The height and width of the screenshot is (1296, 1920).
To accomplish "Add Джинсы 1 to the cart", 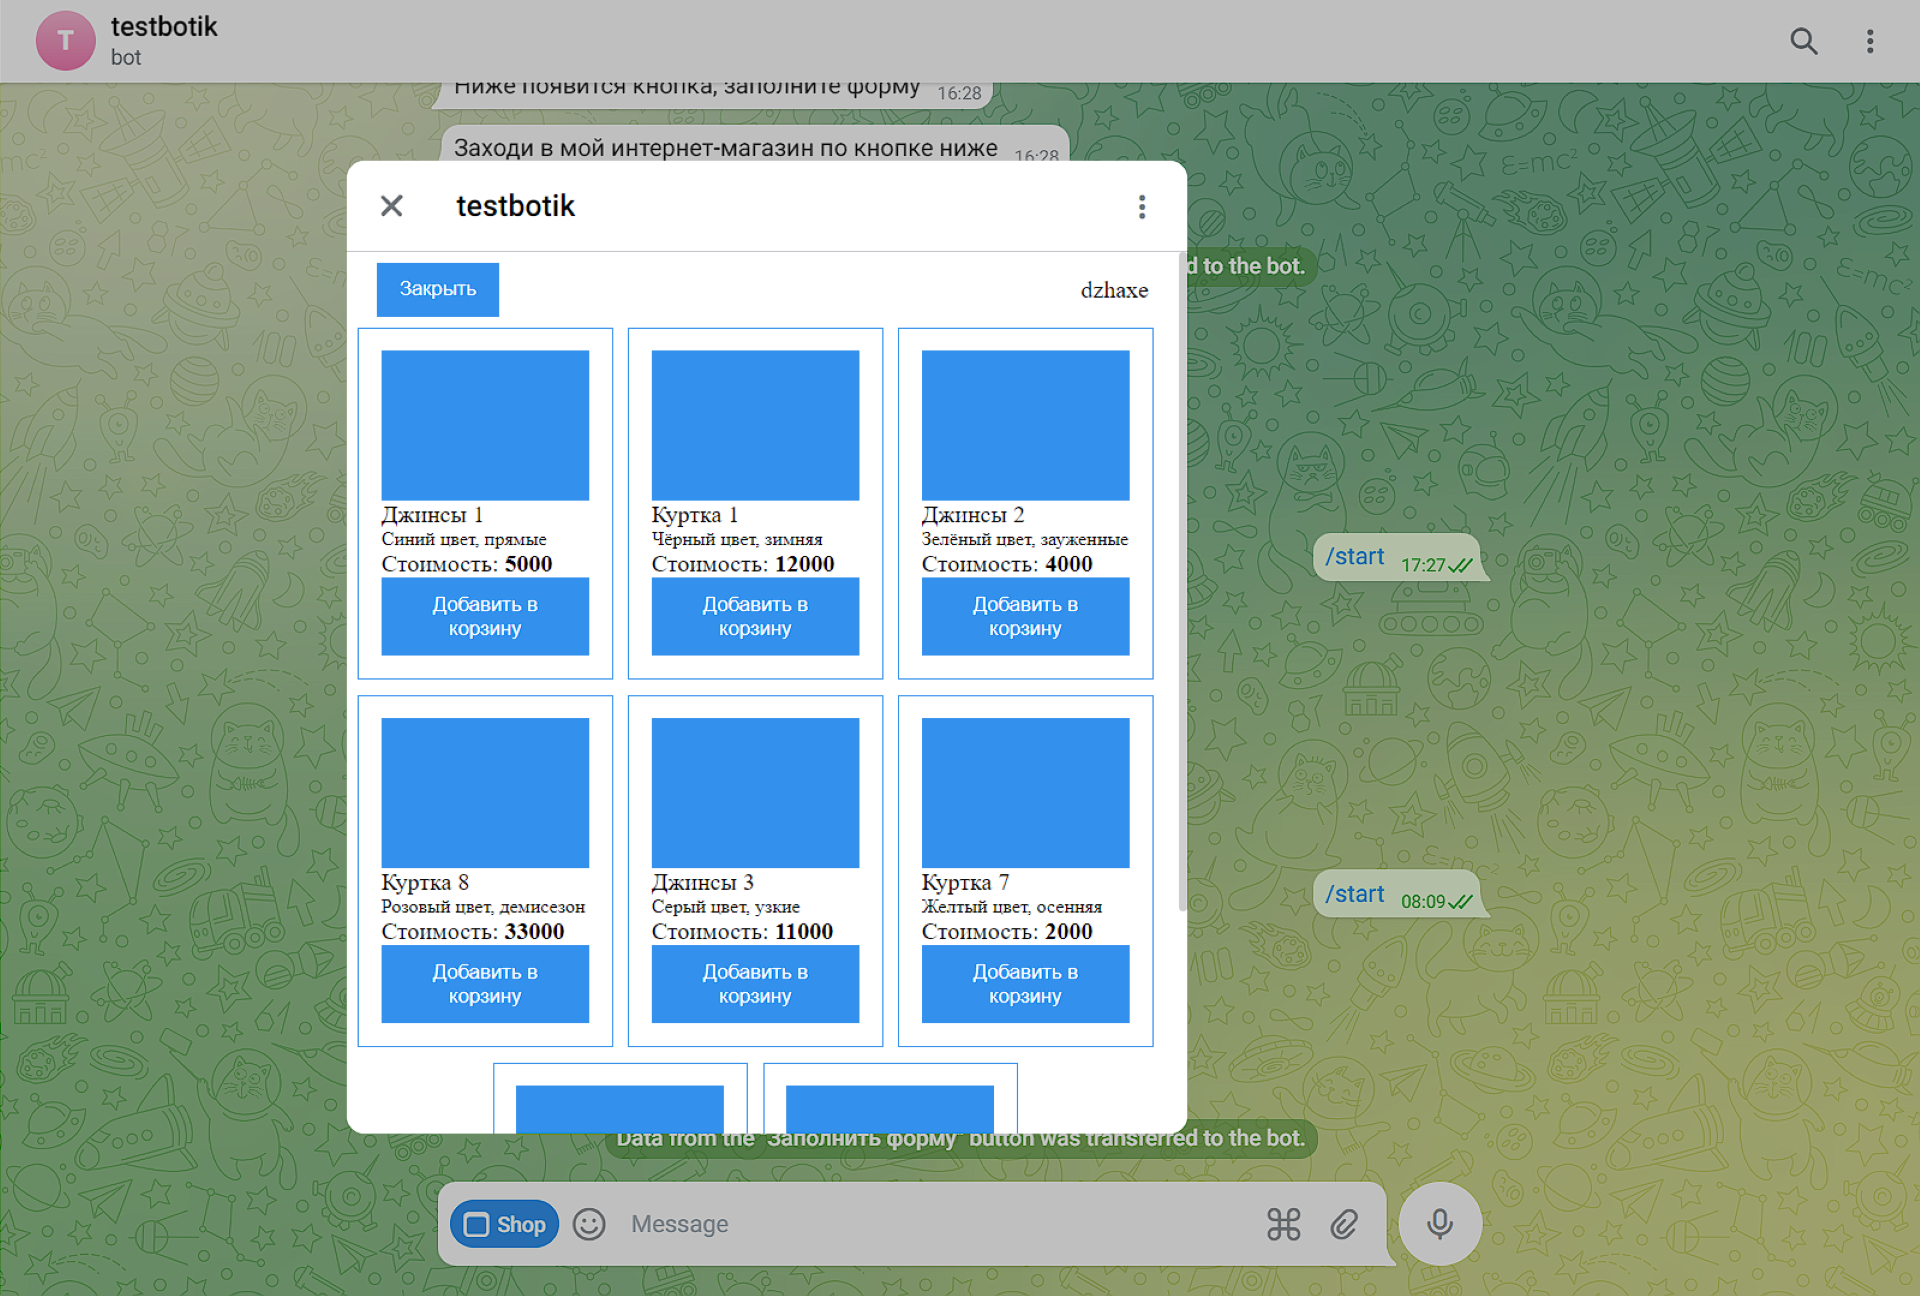I will pos(485,616).
